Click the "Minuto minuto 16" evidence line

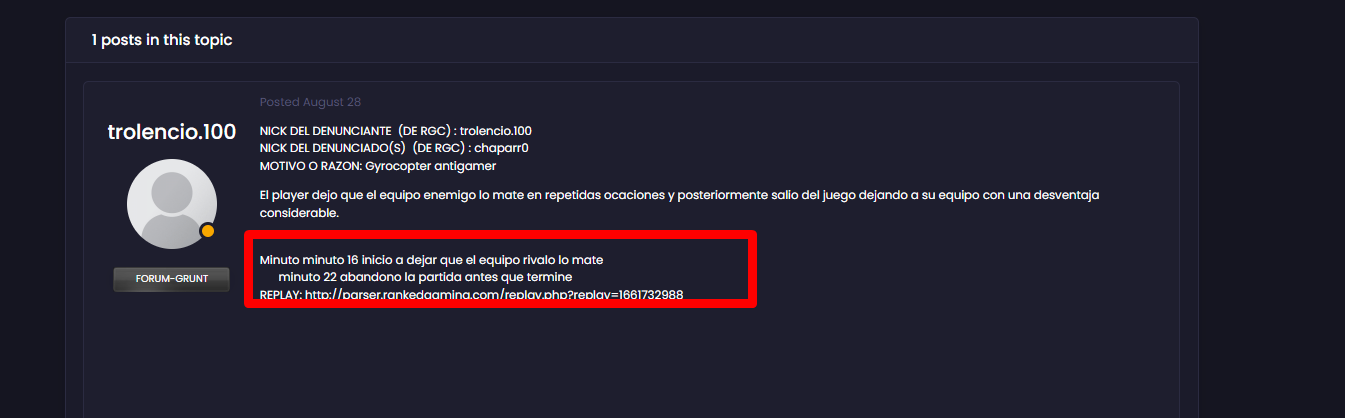[431, 260]
